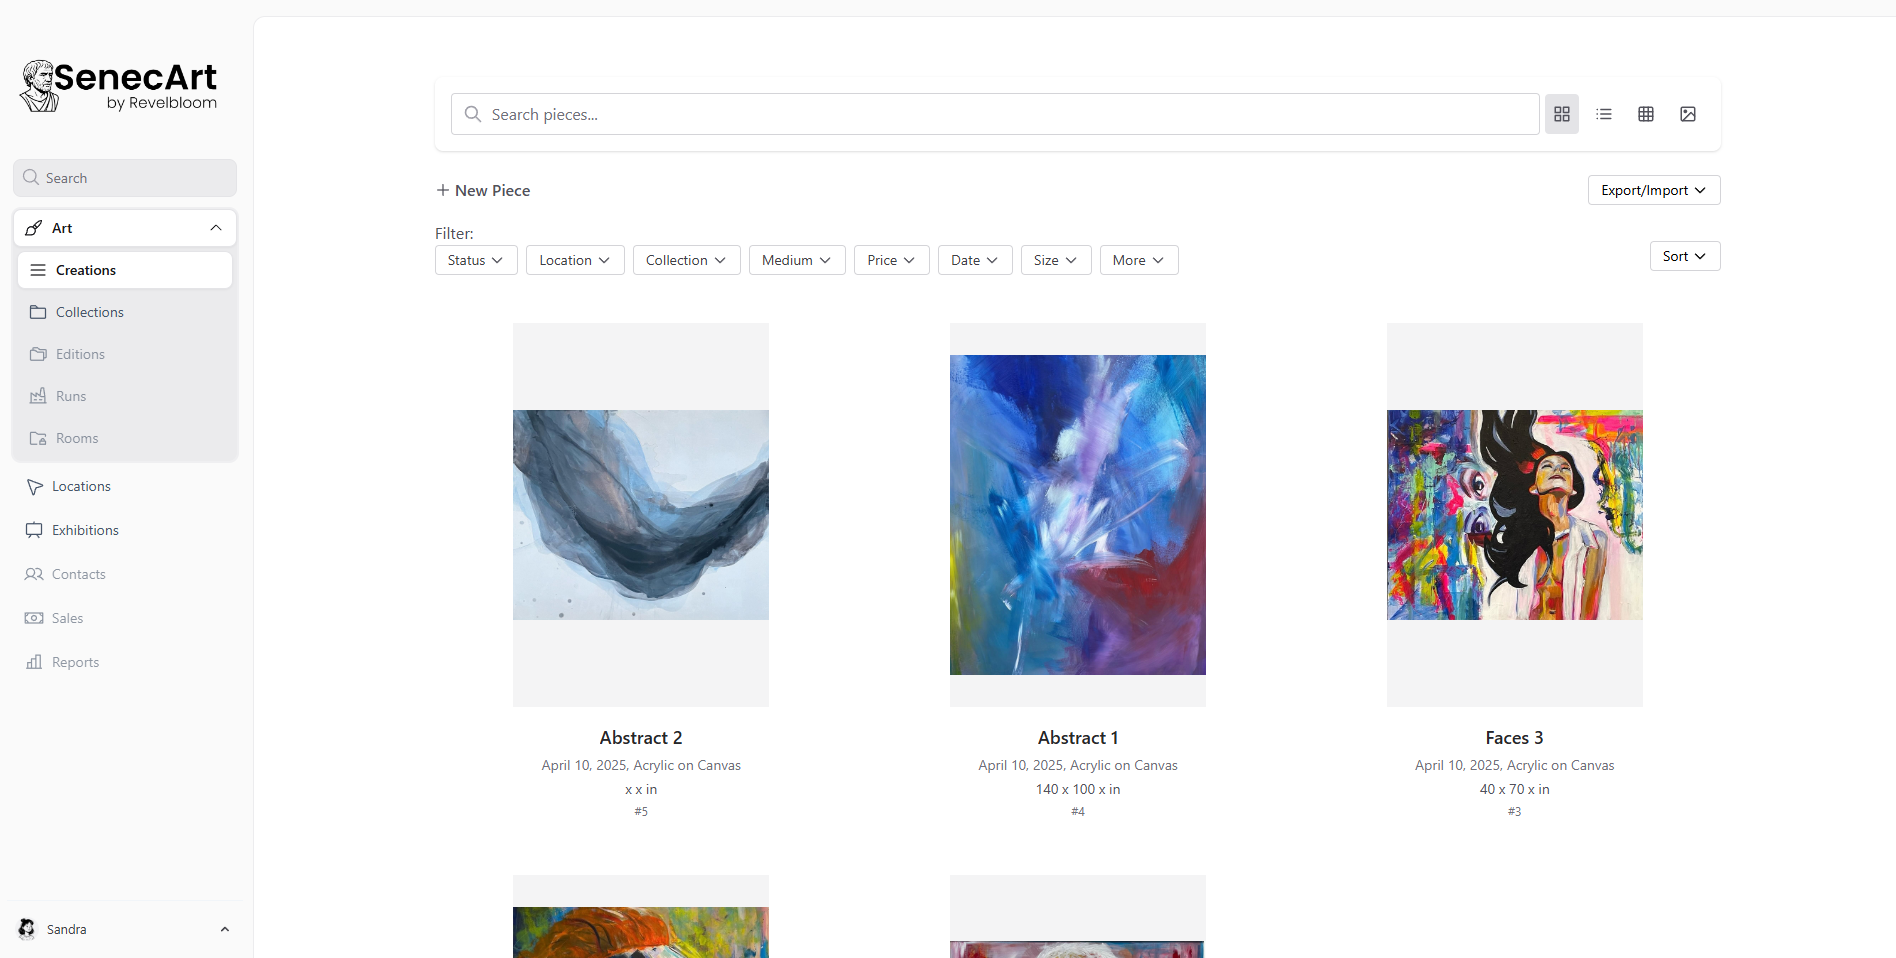
Task: Open the Faces 3 artwork thumbnail
Action: [1514, 515]
